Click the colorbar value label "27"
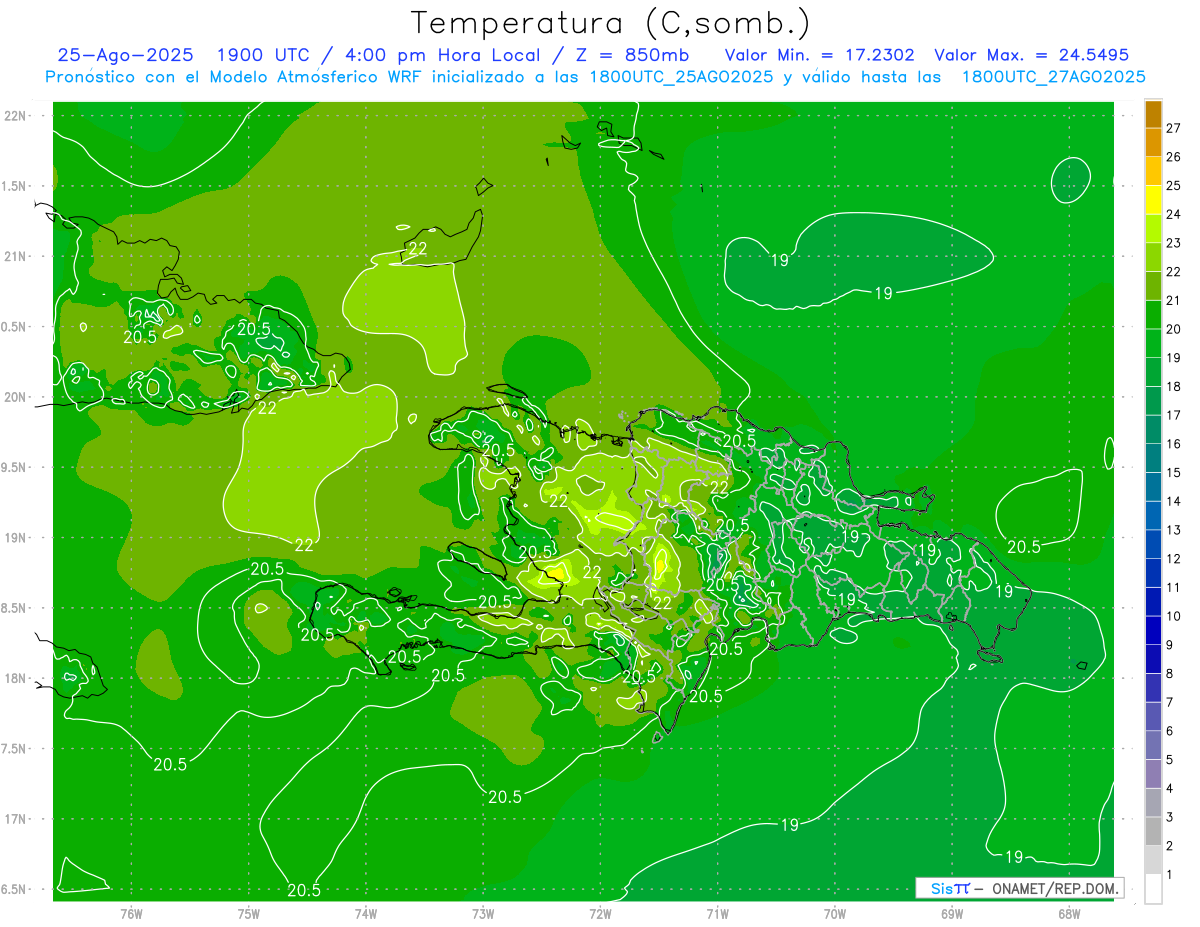This screenshot has height=927, width=1200. (x=1174, y=128)
